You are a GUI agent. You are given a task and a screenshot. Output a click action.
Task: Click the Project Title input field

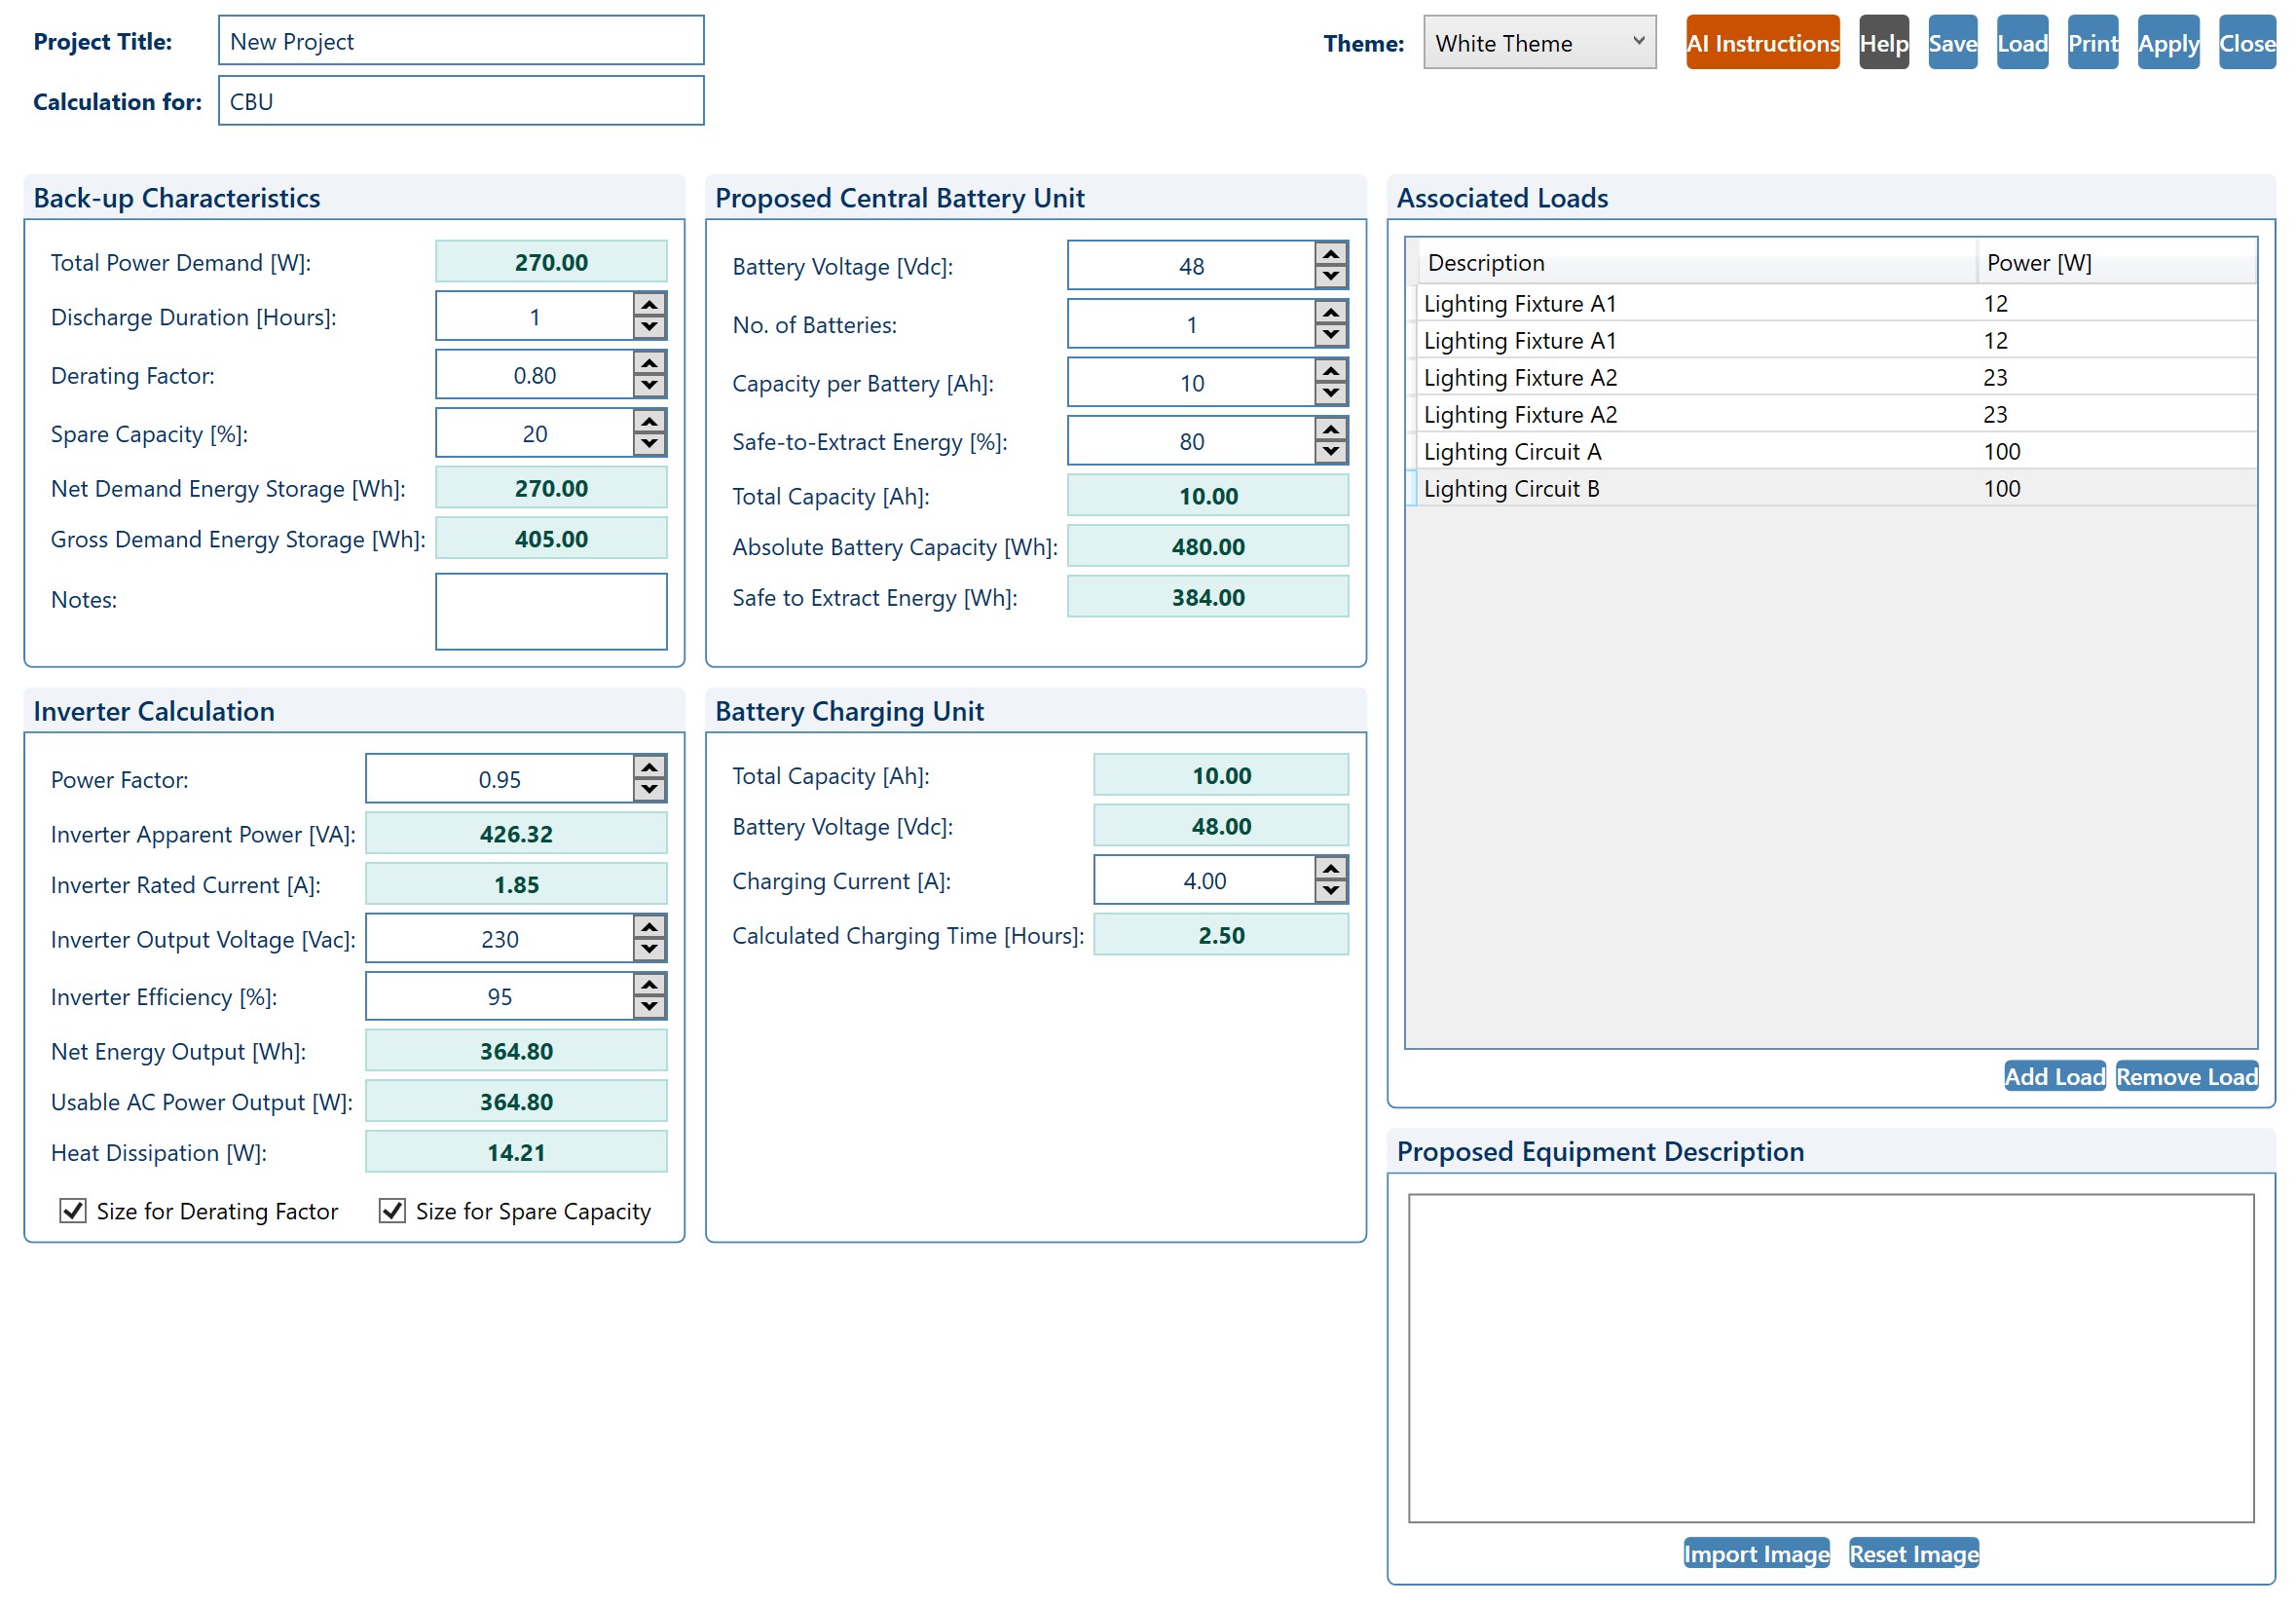click(461, 41)
